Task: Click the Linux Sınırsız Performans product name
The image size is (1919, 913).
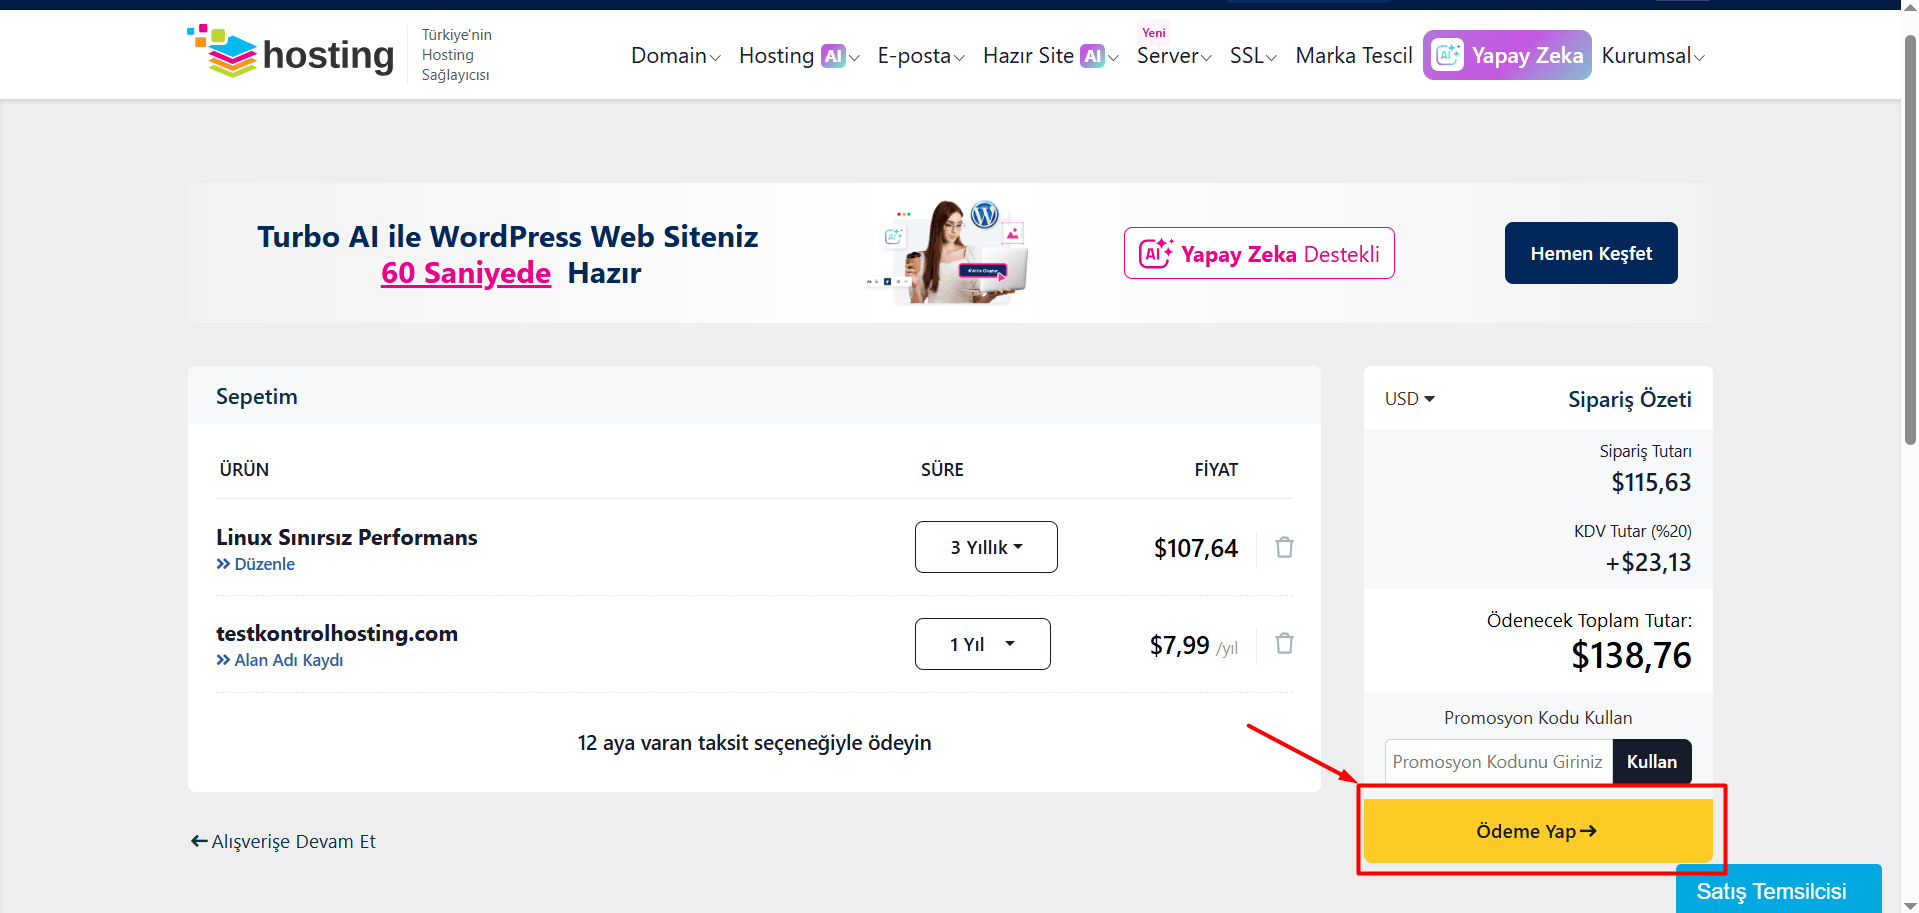Action: click(x=347, y=537)
